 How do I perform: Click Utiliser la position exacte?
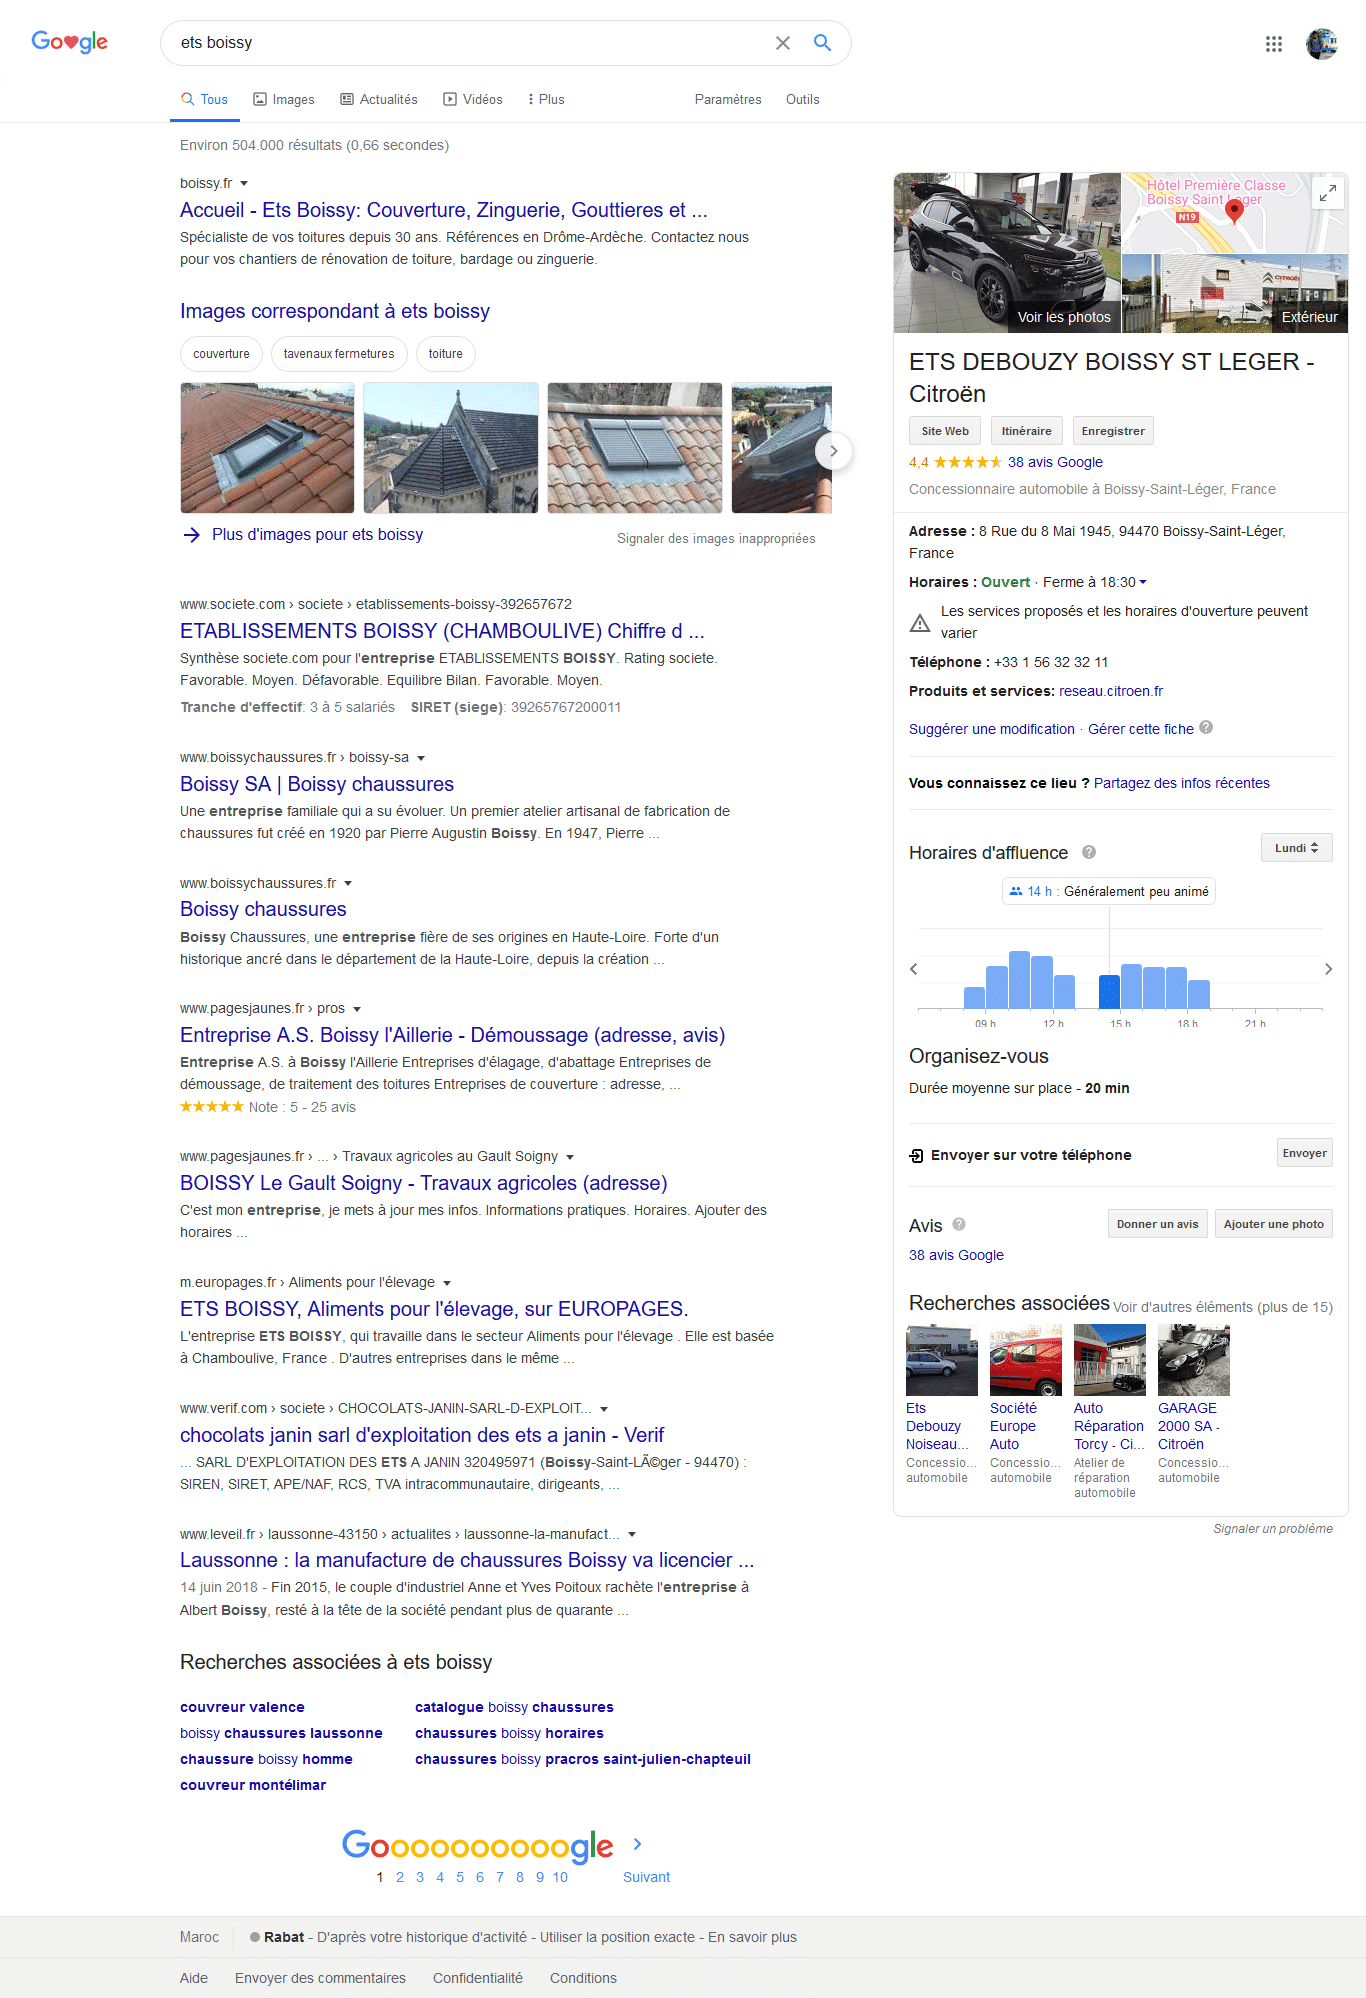[617, 1937]
